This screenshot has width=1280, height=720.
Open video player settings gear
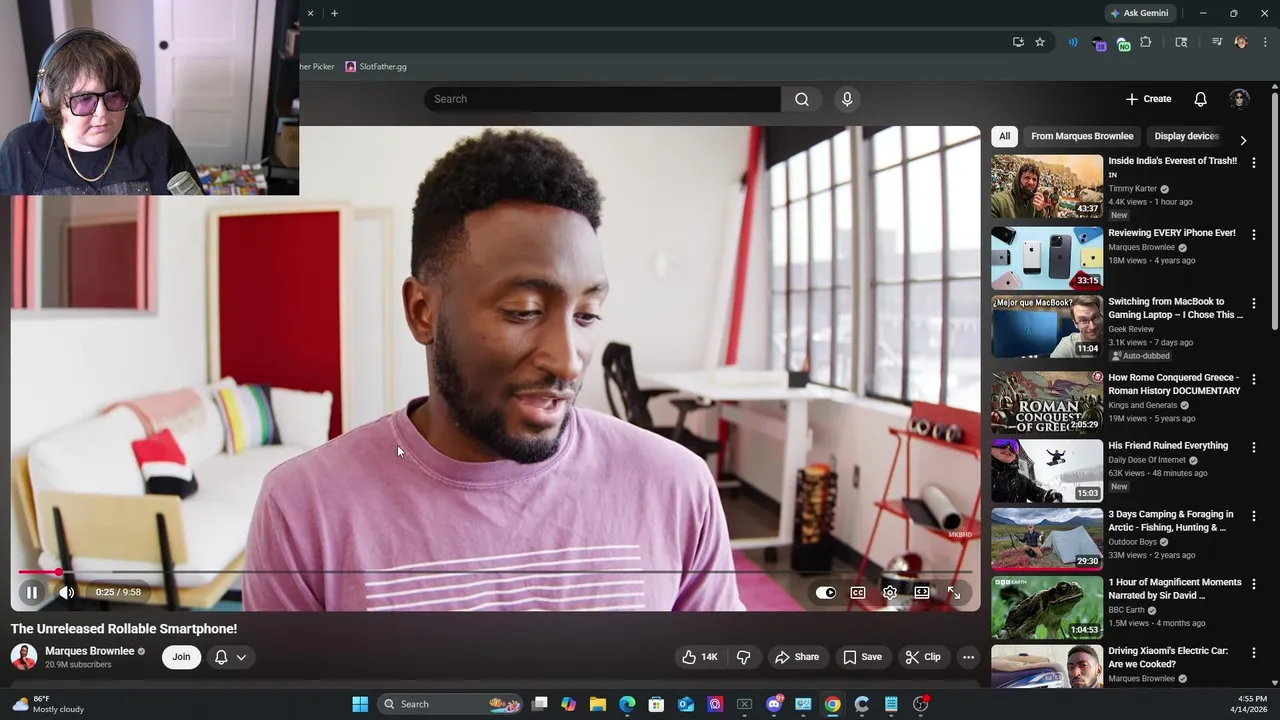[x=890, y=592]
